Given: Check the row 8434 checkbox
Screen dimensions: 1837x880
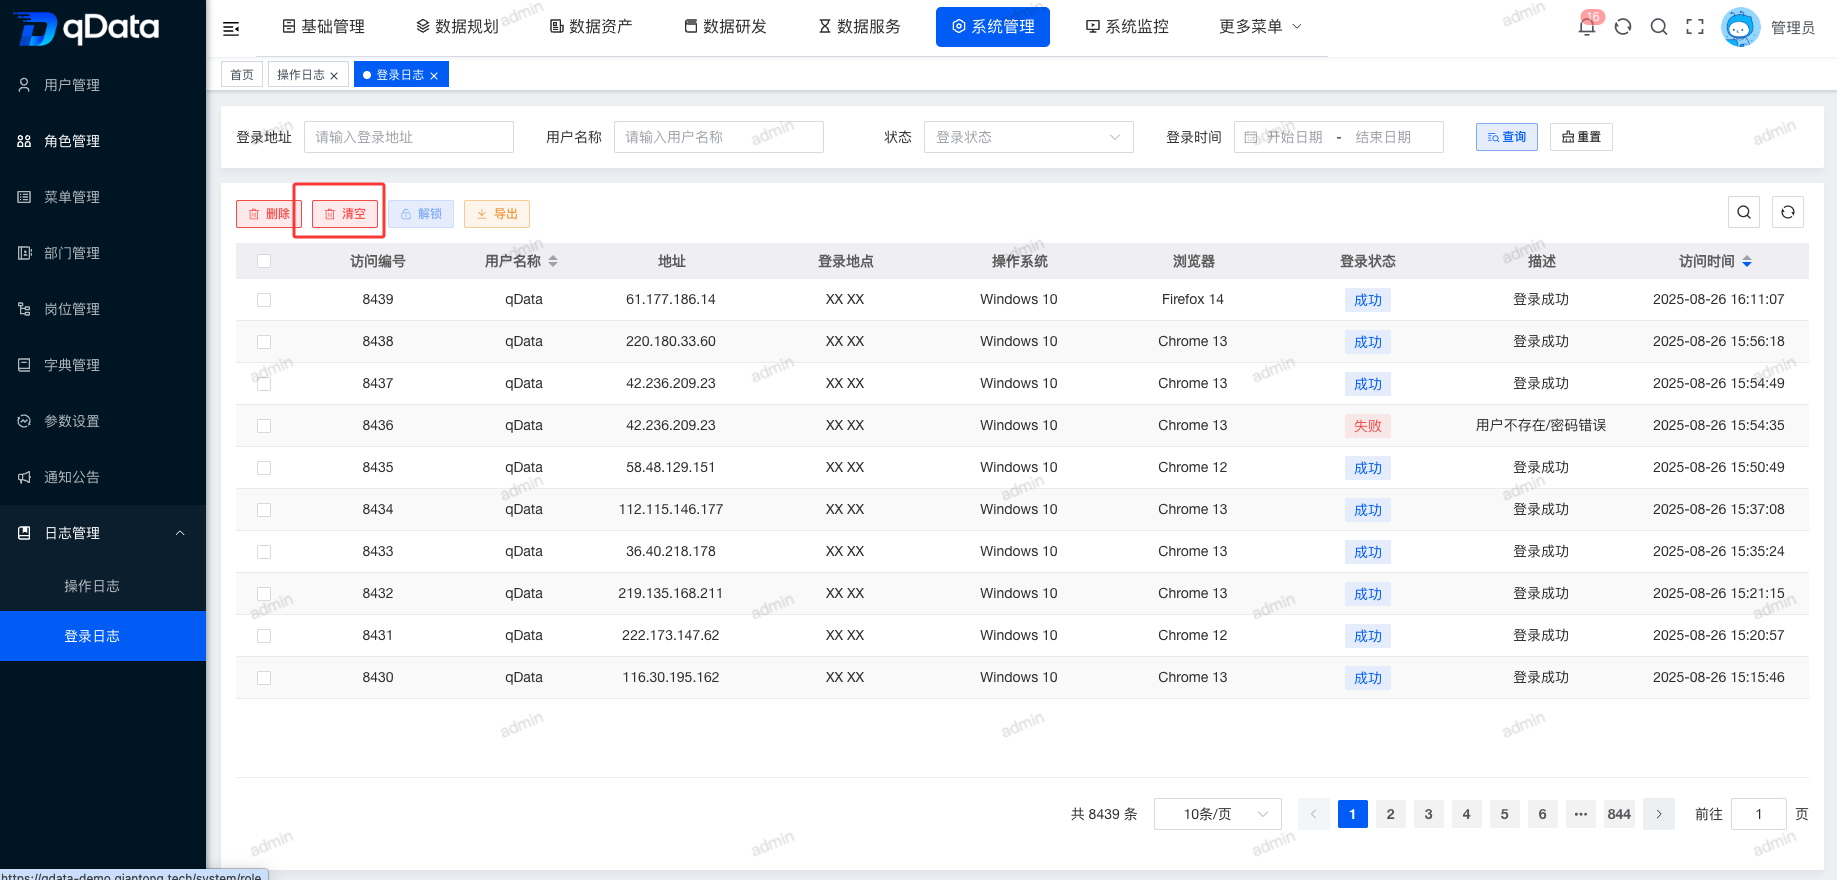Looking at the screenshot, I should coord(264,510).
